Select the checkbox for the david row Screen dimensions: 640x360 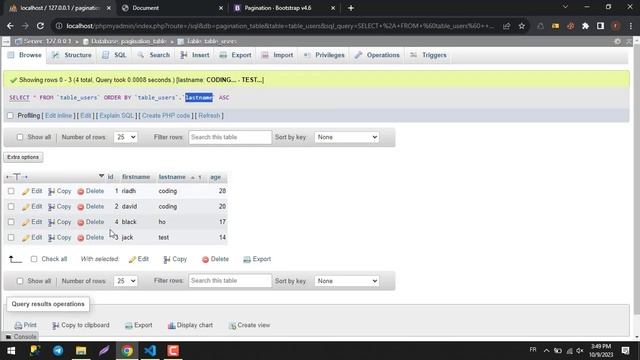[11, 207]
